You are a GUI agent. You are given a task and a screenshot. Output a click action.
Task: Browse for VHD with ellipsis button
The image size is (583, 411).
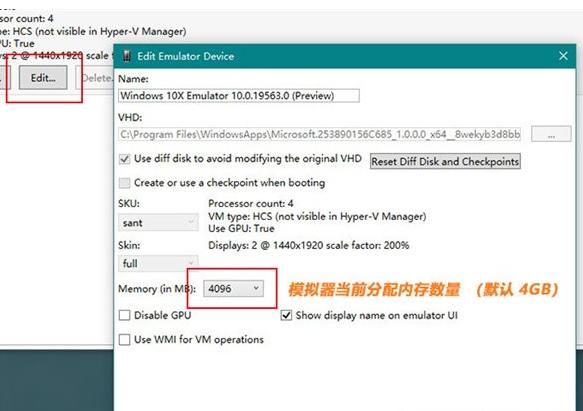pyautogui.click(x=551, y=134)
